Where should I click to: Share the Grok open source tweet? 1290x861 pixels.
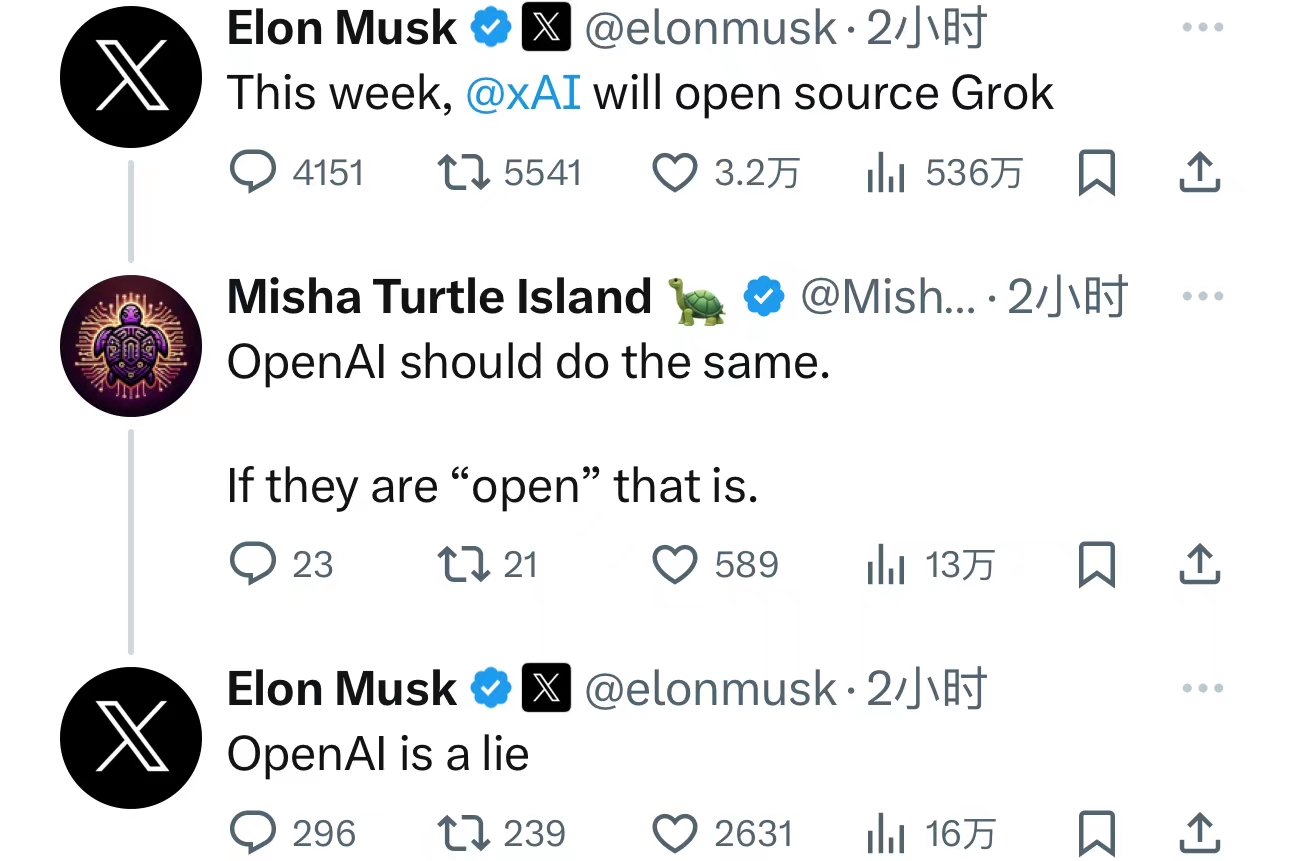1199,173
